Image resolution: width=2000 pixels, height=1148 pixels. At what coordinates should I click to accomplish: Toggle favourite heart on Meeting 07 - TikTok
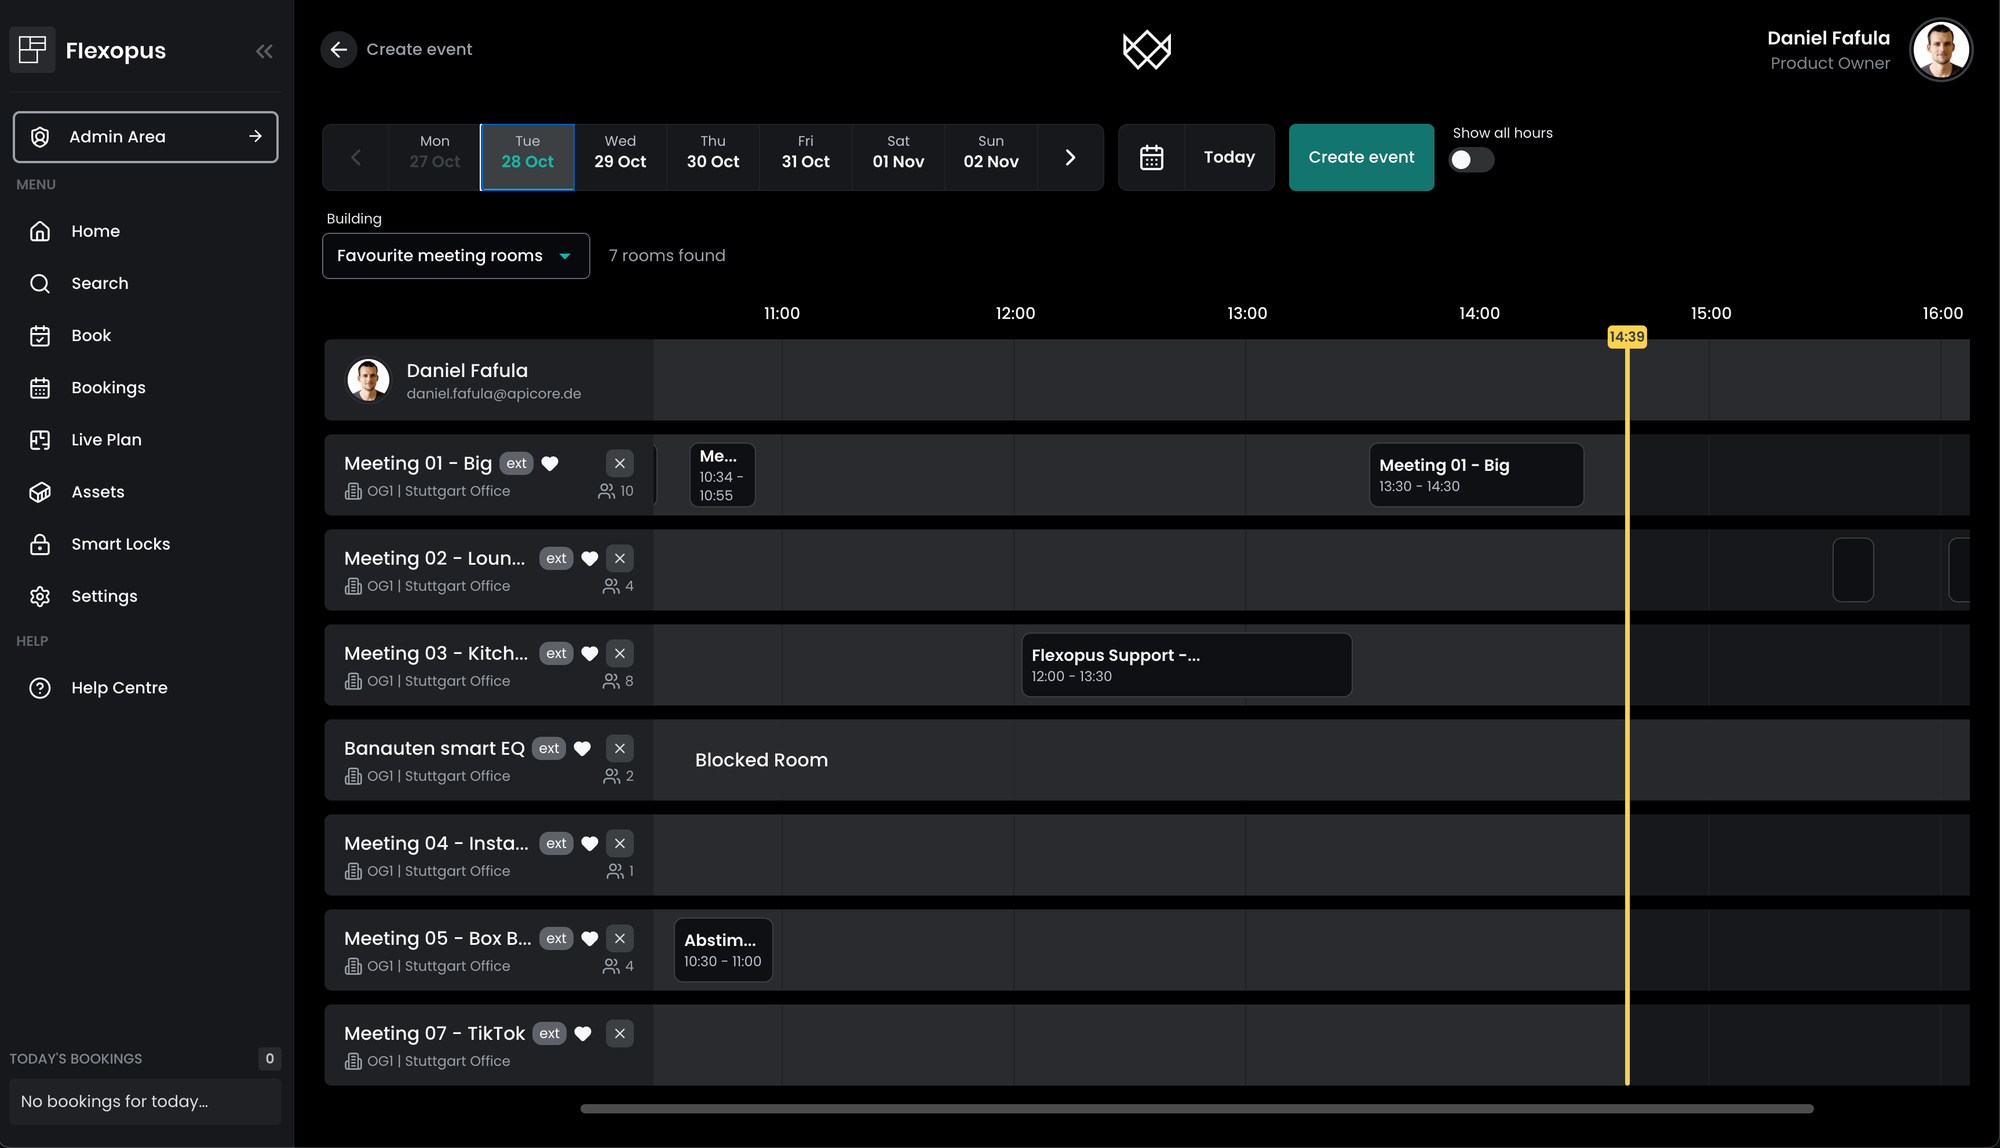[x=583, y=1034]
